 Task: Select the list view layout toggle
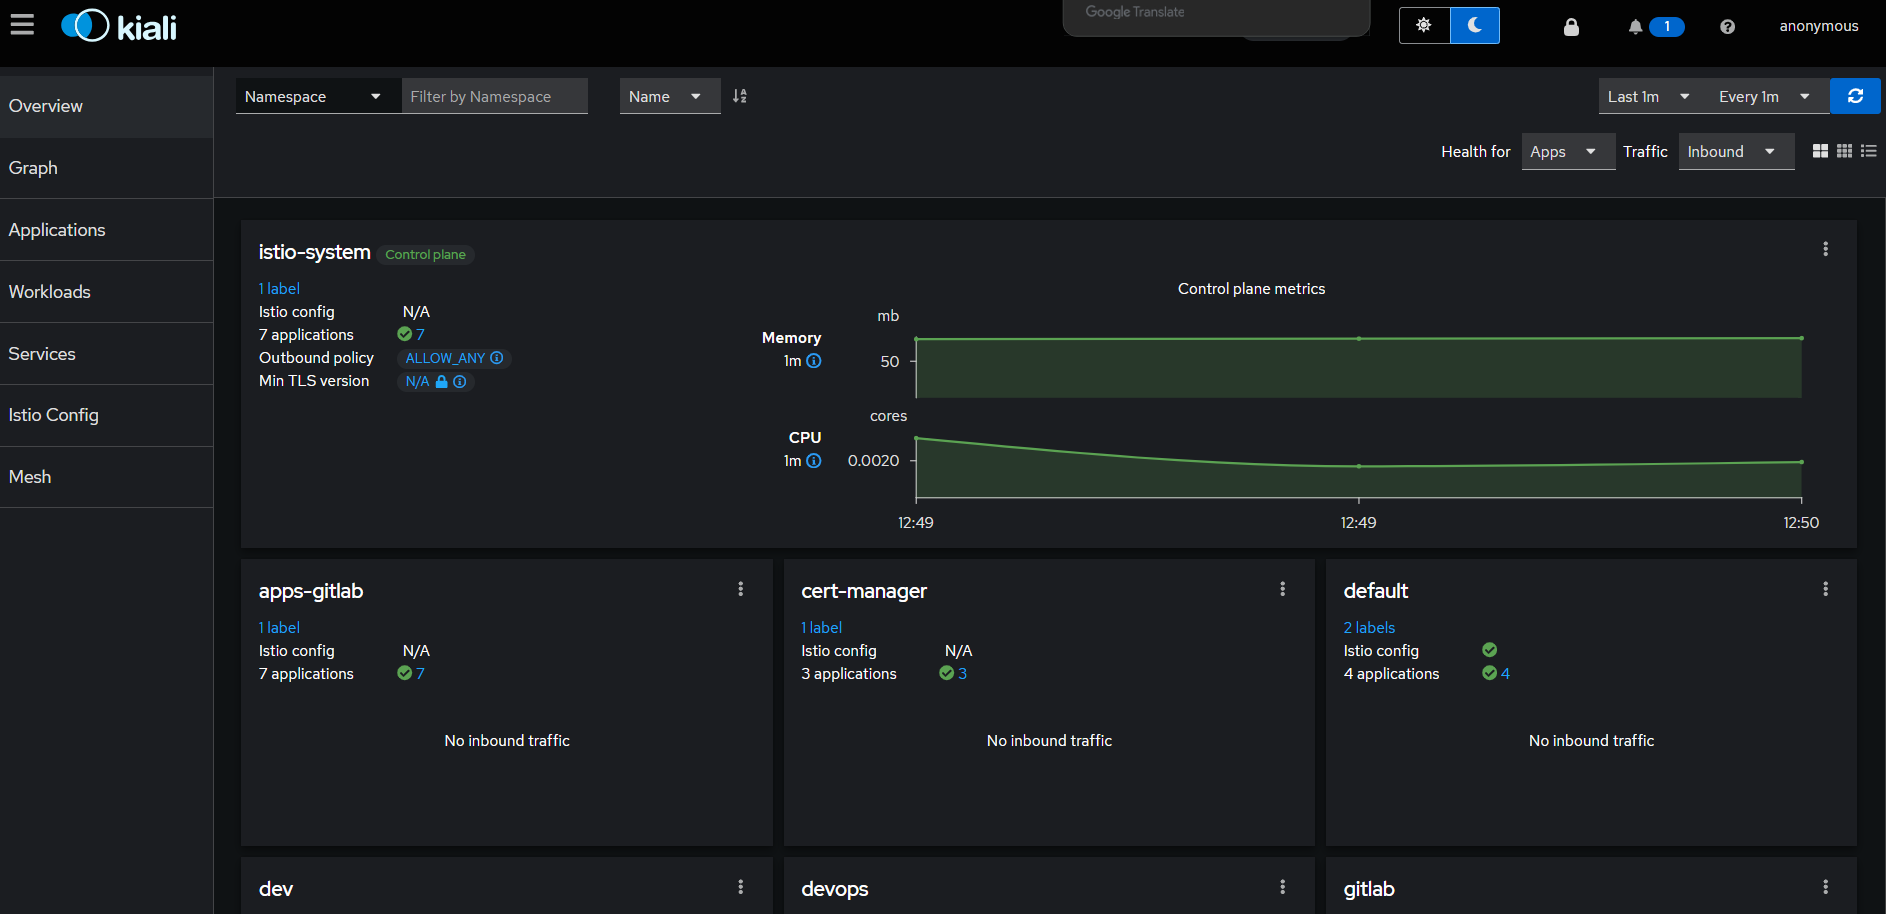tap(1868, 151)
